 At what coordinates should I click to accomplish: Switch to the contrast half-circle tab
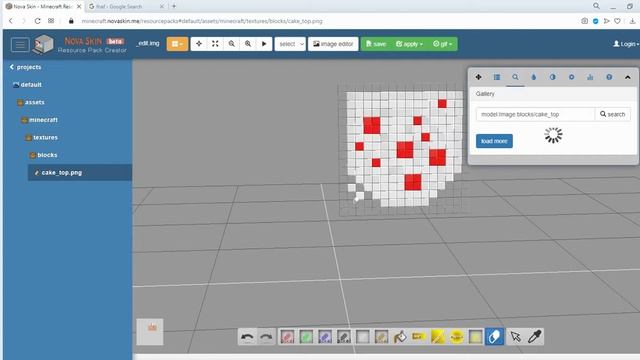point(552,77)
